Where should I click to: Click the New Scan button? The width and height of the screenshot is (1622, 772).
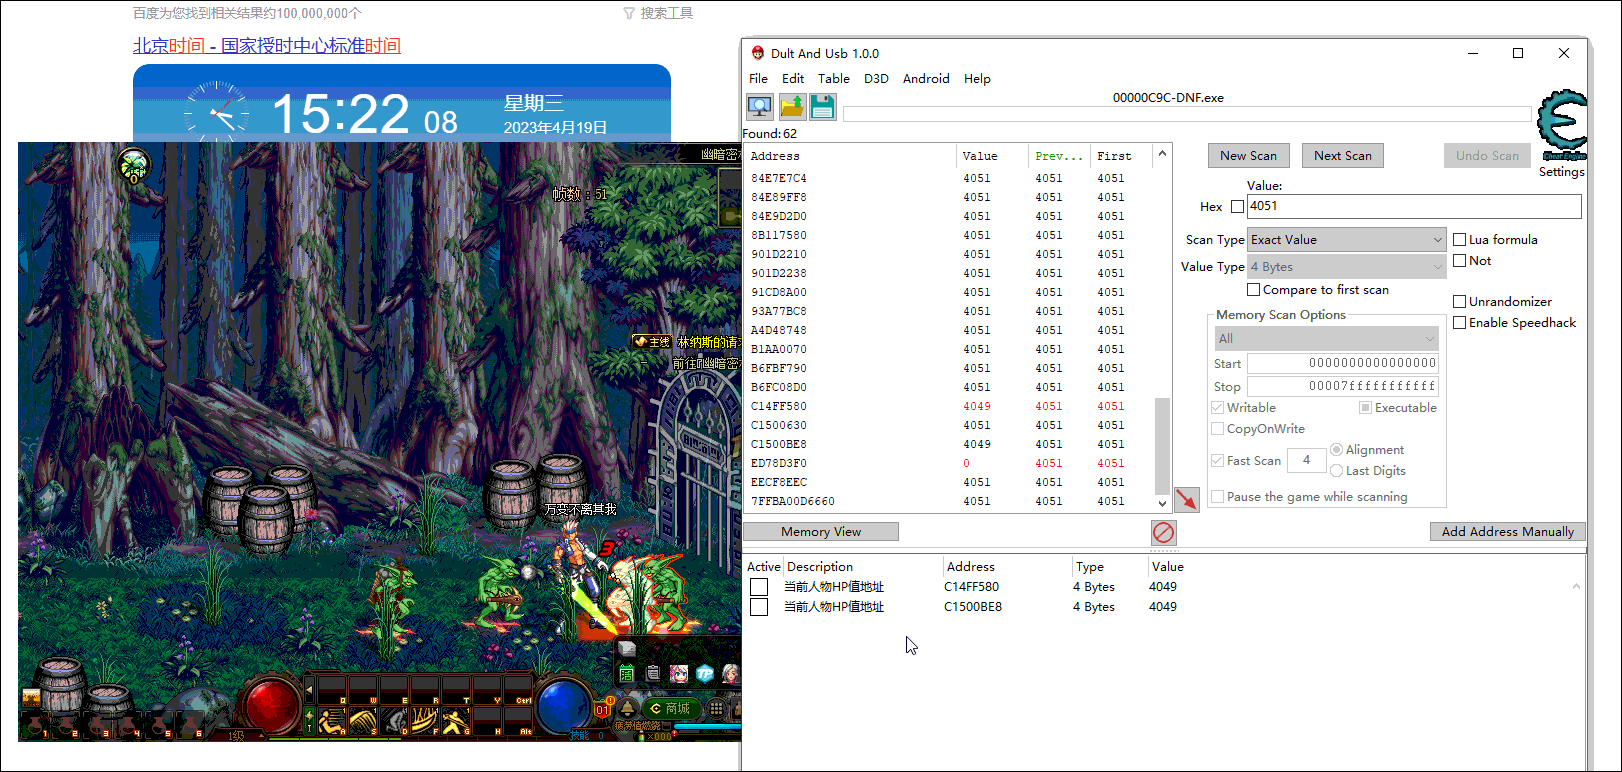pos(1248,156)
